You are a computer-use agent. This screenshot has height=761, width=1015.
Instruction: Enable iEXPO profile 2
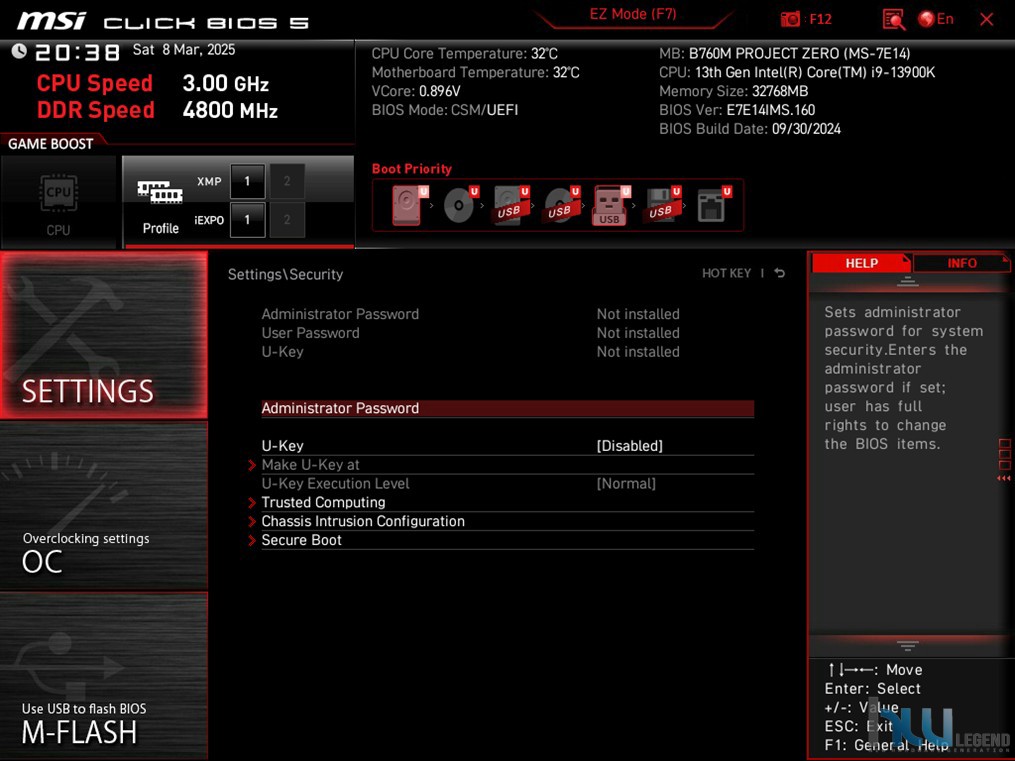click(287, 220)
